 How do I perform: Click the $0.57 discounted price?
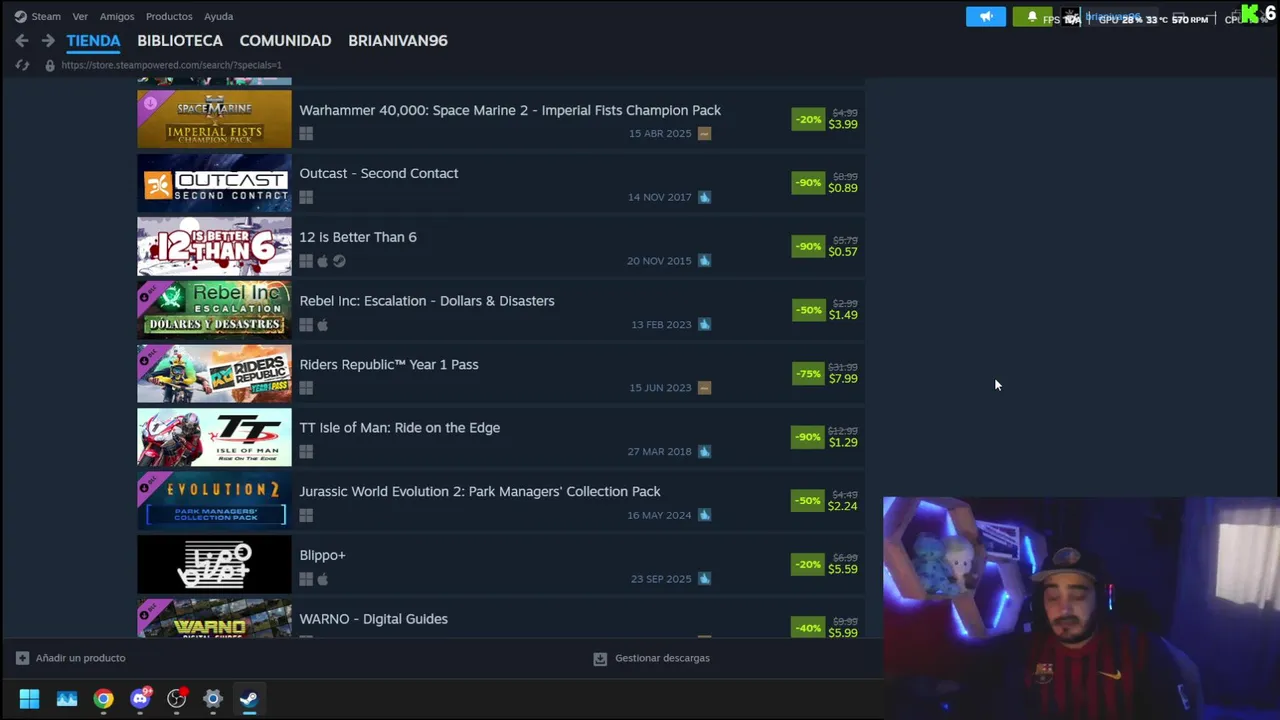(843, 252)
